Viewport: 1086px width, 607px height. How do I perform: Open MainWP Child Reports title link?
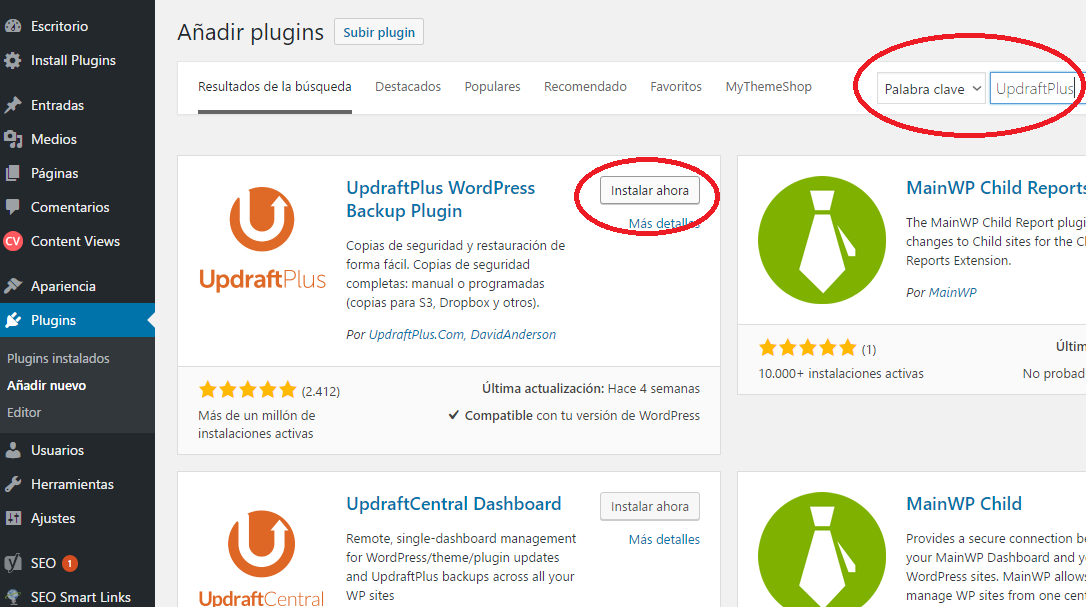coord(996,188)
